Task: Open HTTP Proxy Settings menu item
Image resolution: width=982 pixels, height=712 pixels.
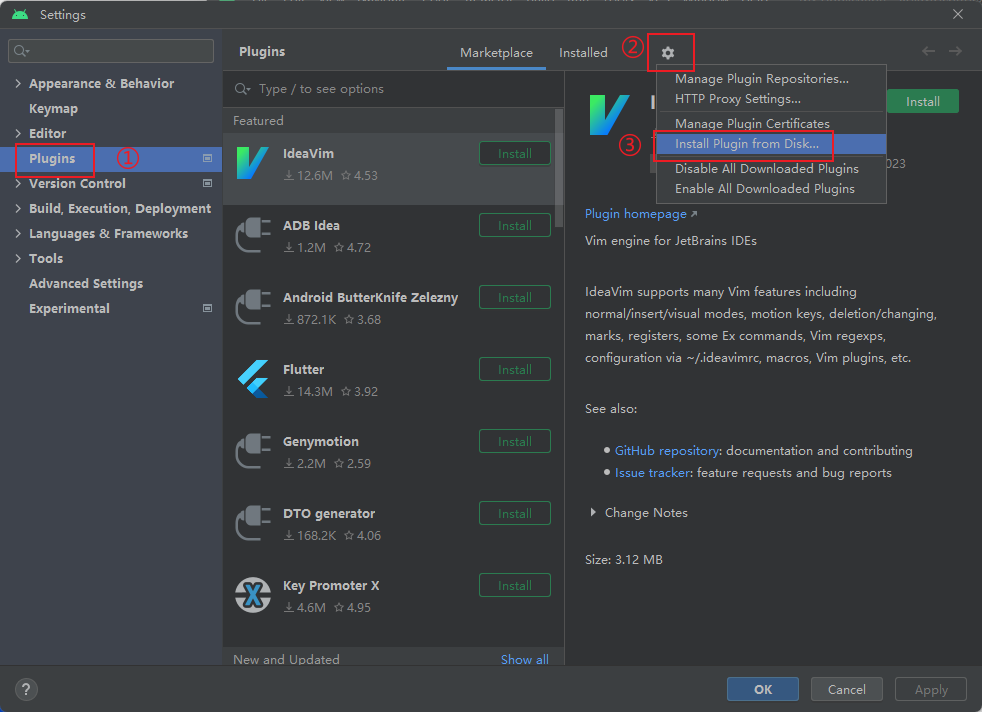Action: tap(771, 99)
